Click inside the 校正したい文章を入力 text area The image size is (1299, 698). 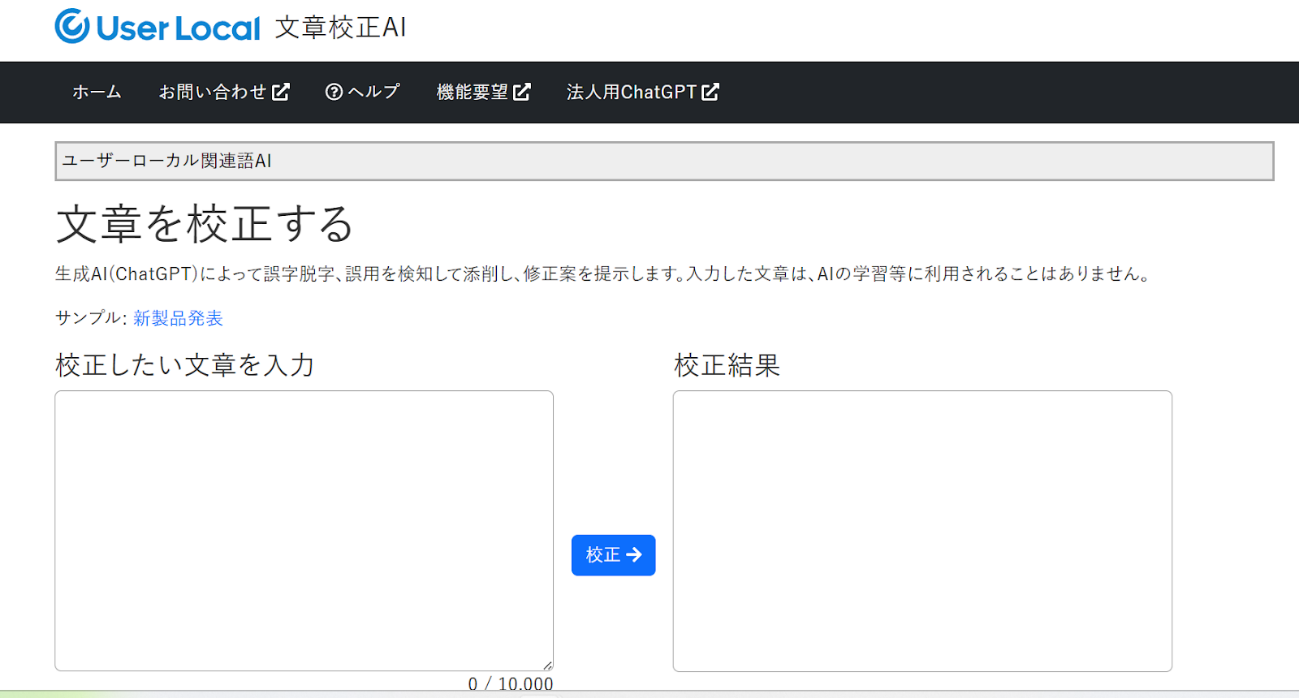[304, 530]
